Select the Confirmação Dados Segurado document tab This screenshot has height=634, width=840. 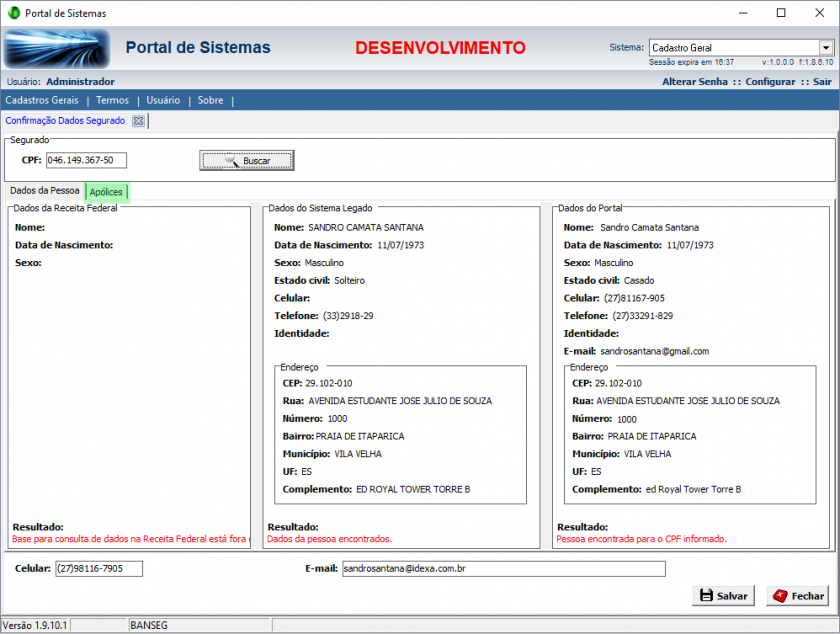coord(65,121)
